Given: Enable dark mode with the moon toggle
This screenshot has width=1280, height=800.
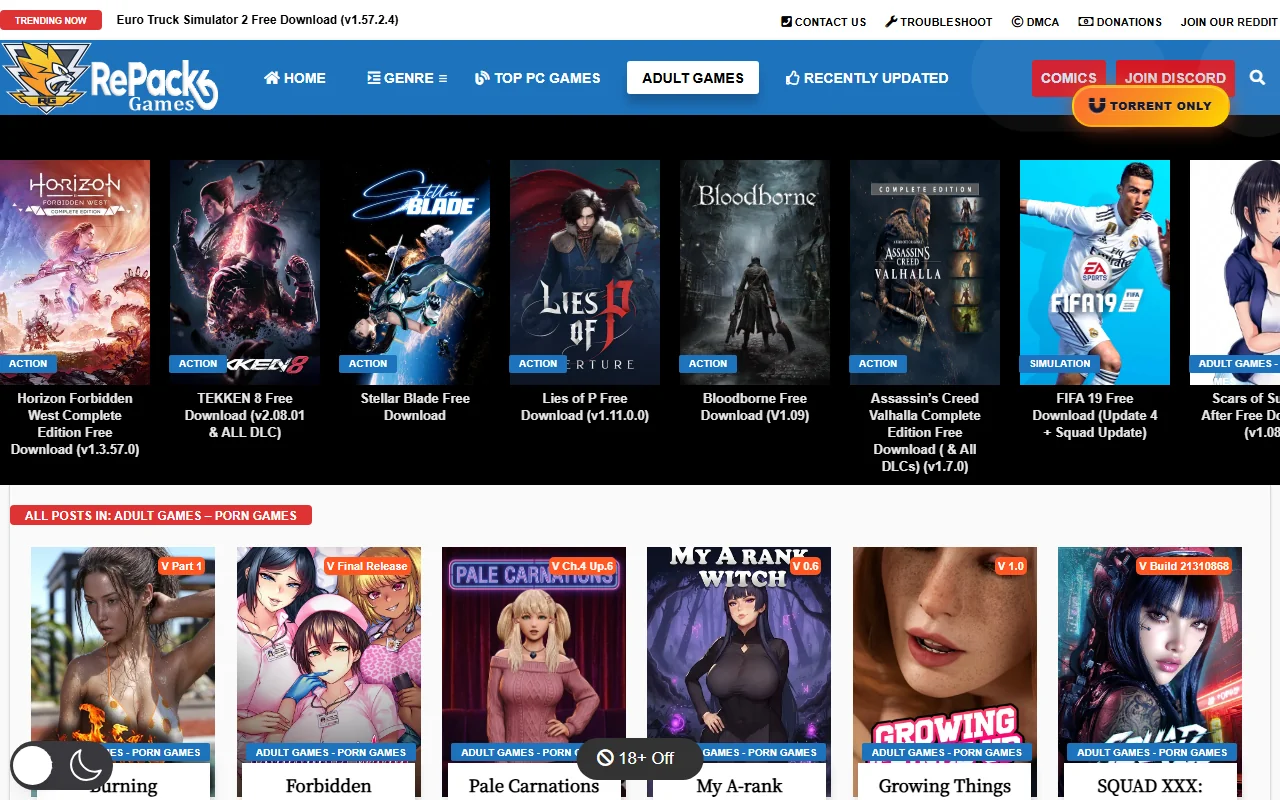Looking at the screenshot, I should point(88,765).
